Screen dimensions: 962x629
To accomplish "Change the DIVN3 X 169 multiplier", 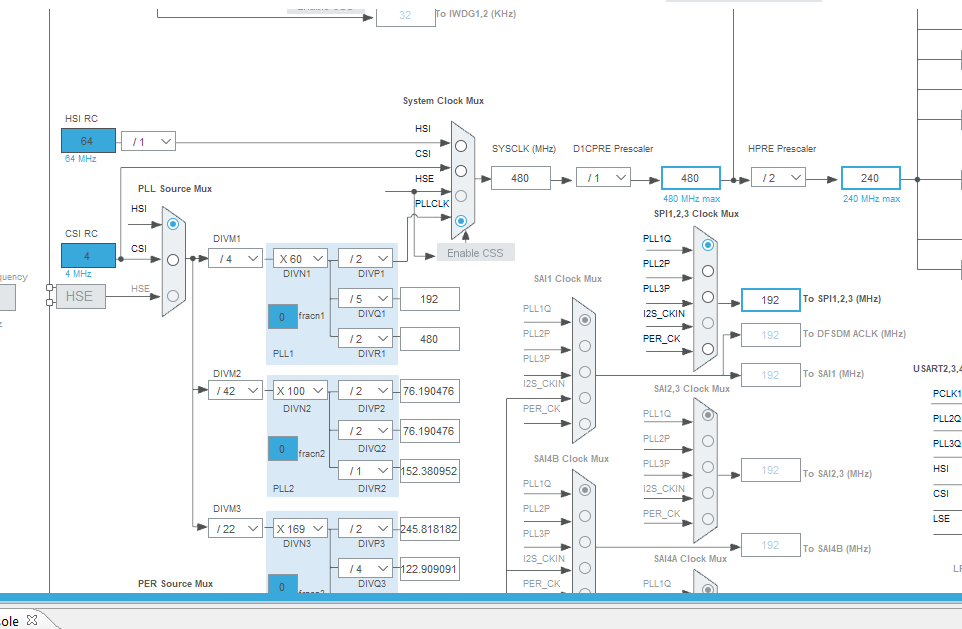I will click(x=298, y=528).
